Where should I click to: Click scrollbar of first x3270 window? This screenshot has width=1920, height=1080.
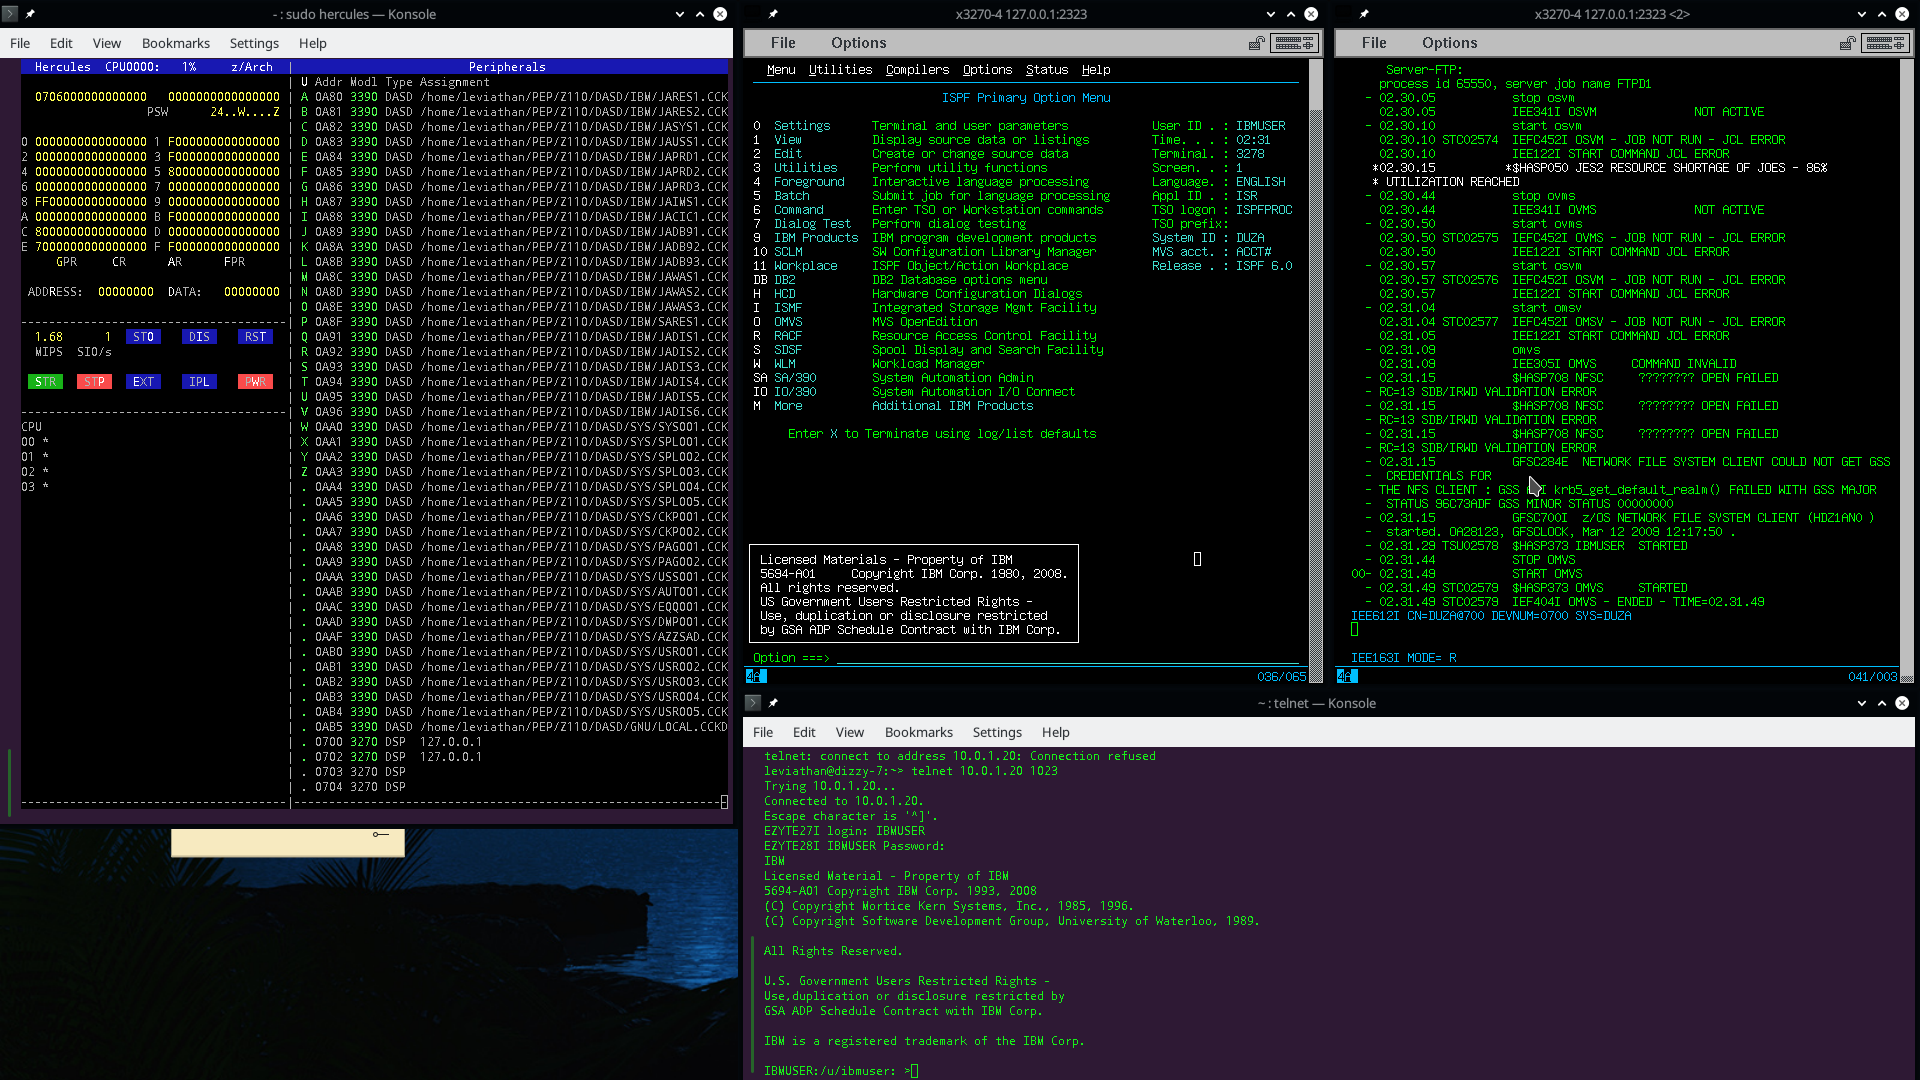click(x=1316, y=370)
